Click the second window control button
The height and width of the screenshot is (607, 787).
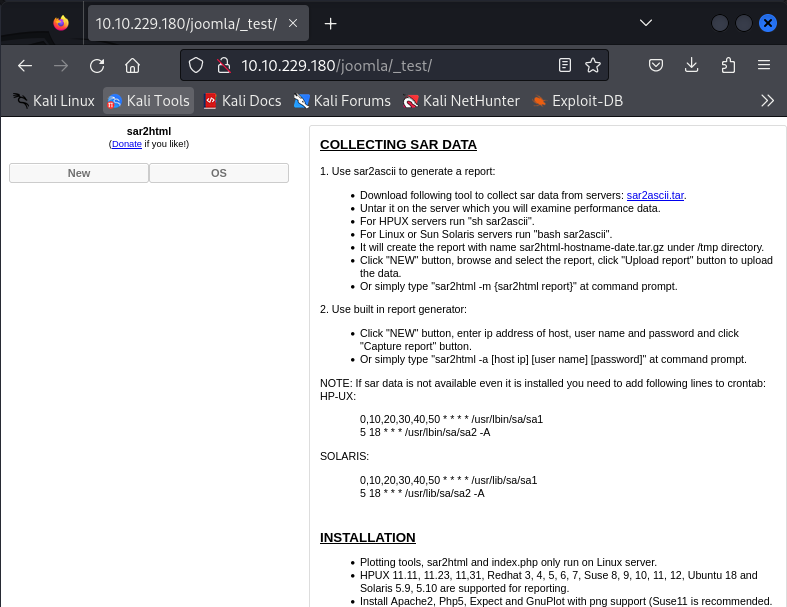tap(744, 23)
